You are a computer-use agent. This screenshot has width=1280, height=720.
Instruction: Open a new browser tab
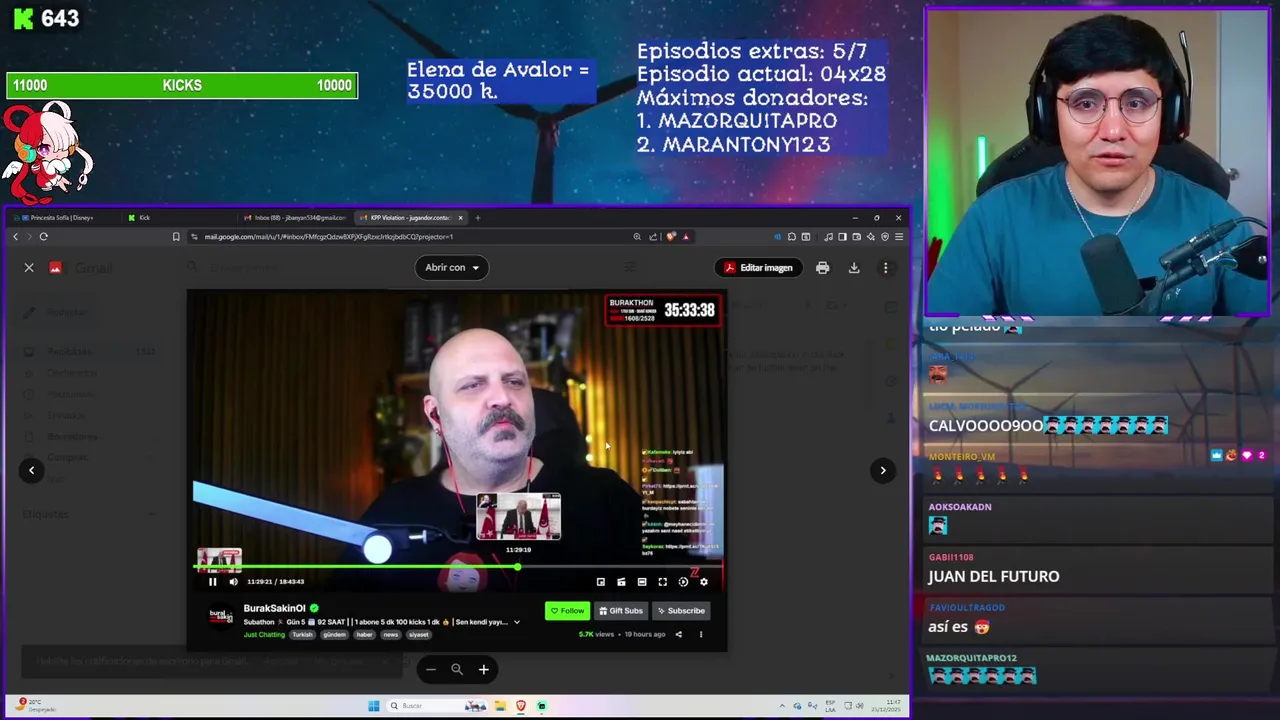(478, 217)
